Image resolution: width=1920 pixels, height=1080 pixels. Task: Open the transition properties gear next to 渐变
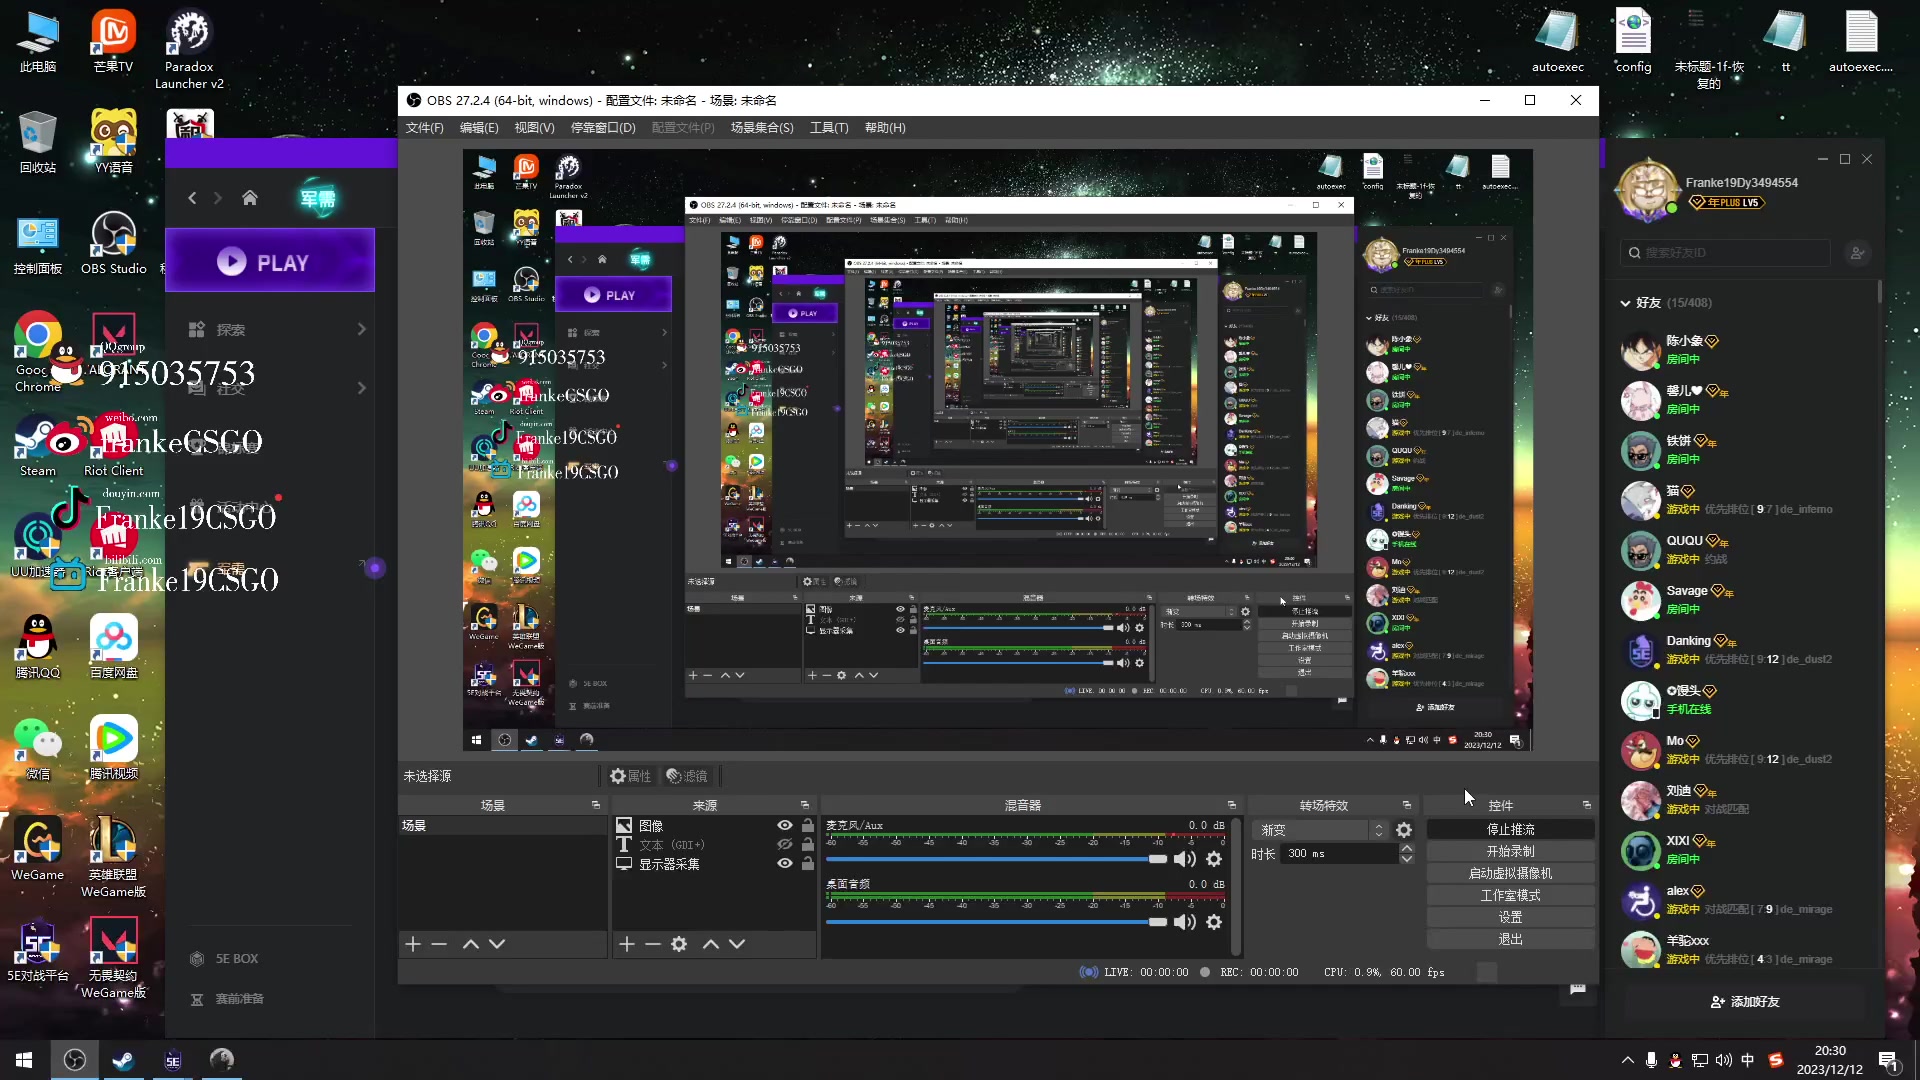click(1404, 830)
